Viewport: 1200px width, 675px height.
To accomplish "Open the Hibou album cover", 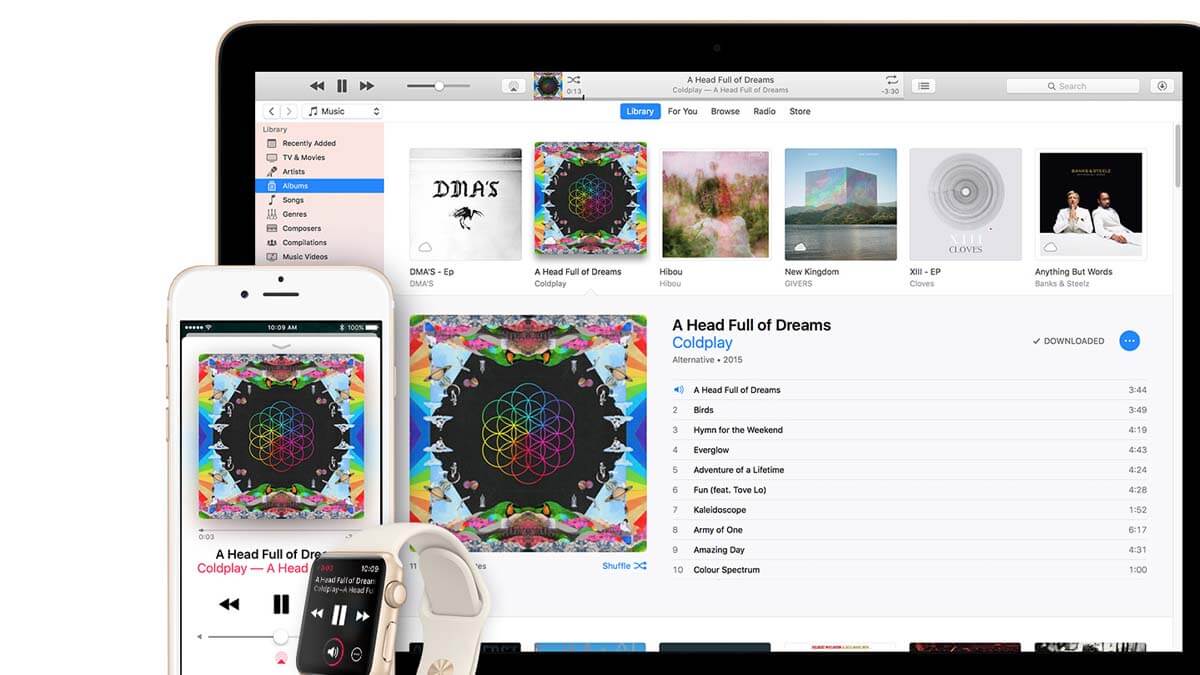I will (716, 204).
